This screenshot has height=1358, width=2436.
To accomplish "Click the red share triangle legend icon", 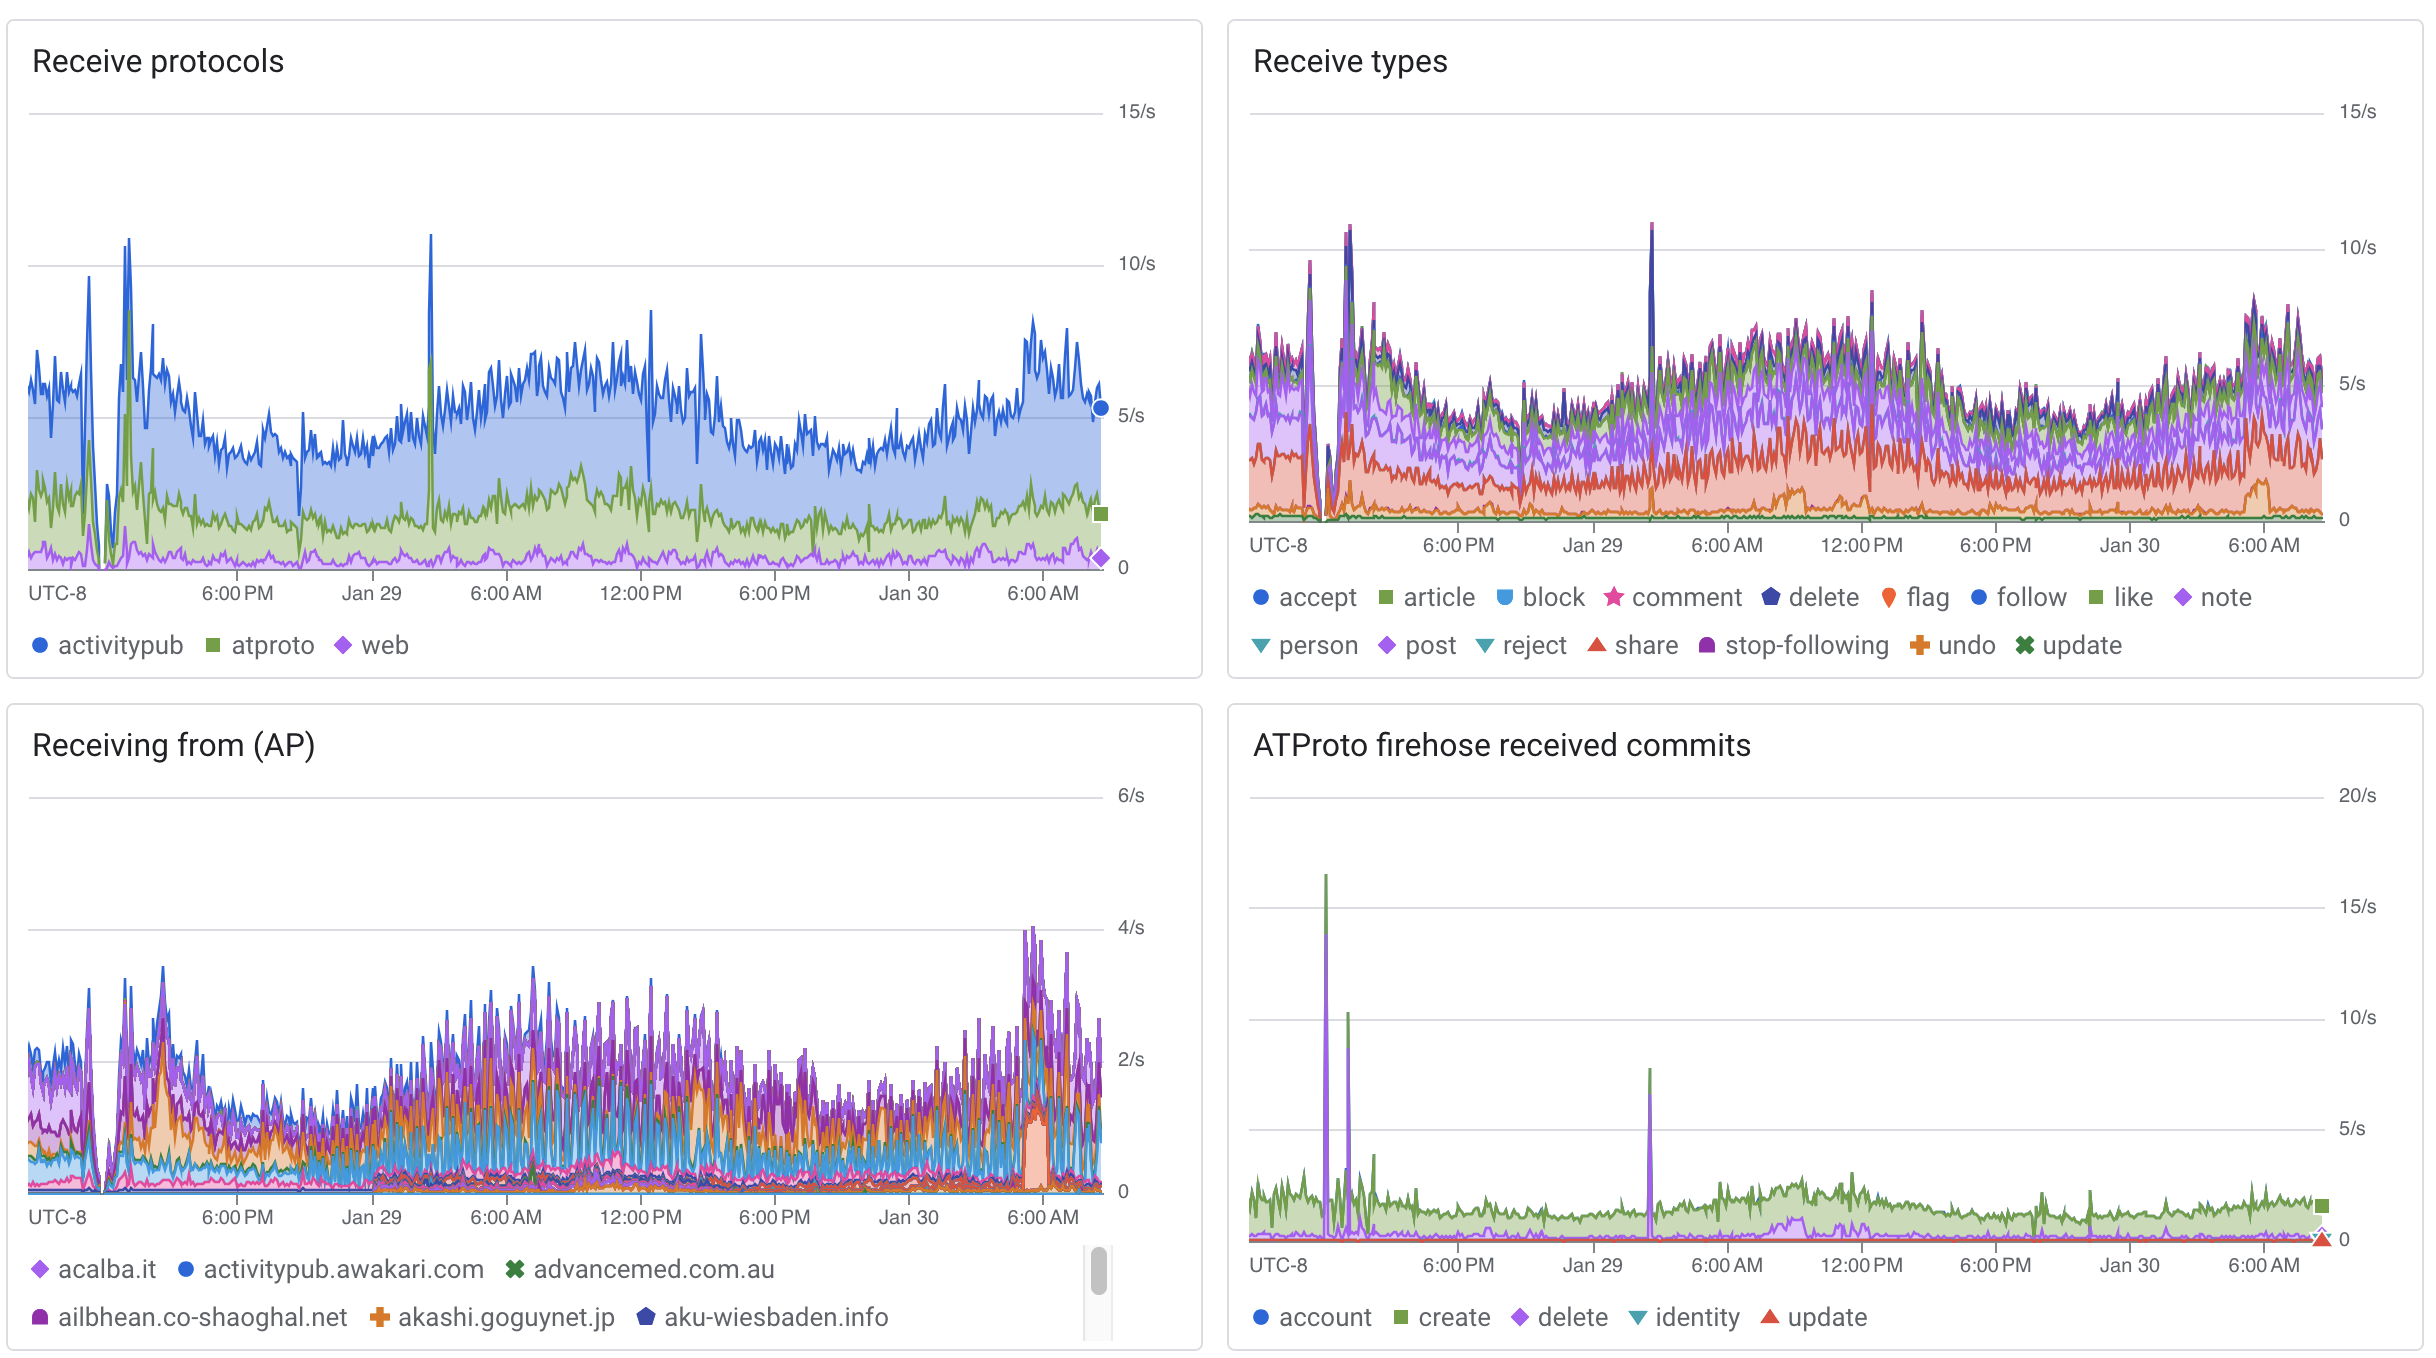I will (x=1597, y=646).
